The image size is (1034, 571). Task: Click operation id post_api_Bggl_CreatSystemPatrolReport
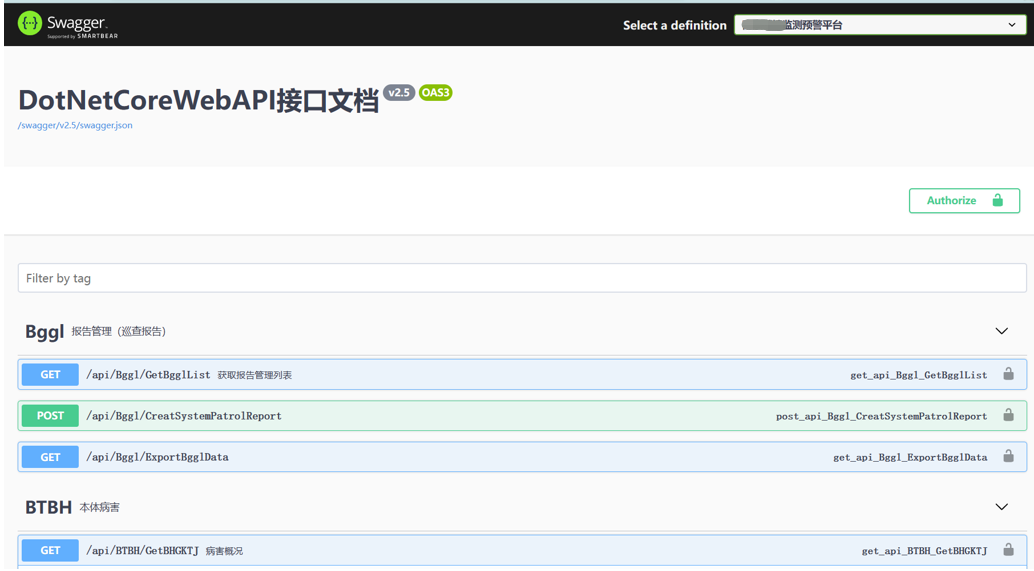[882, 416]
